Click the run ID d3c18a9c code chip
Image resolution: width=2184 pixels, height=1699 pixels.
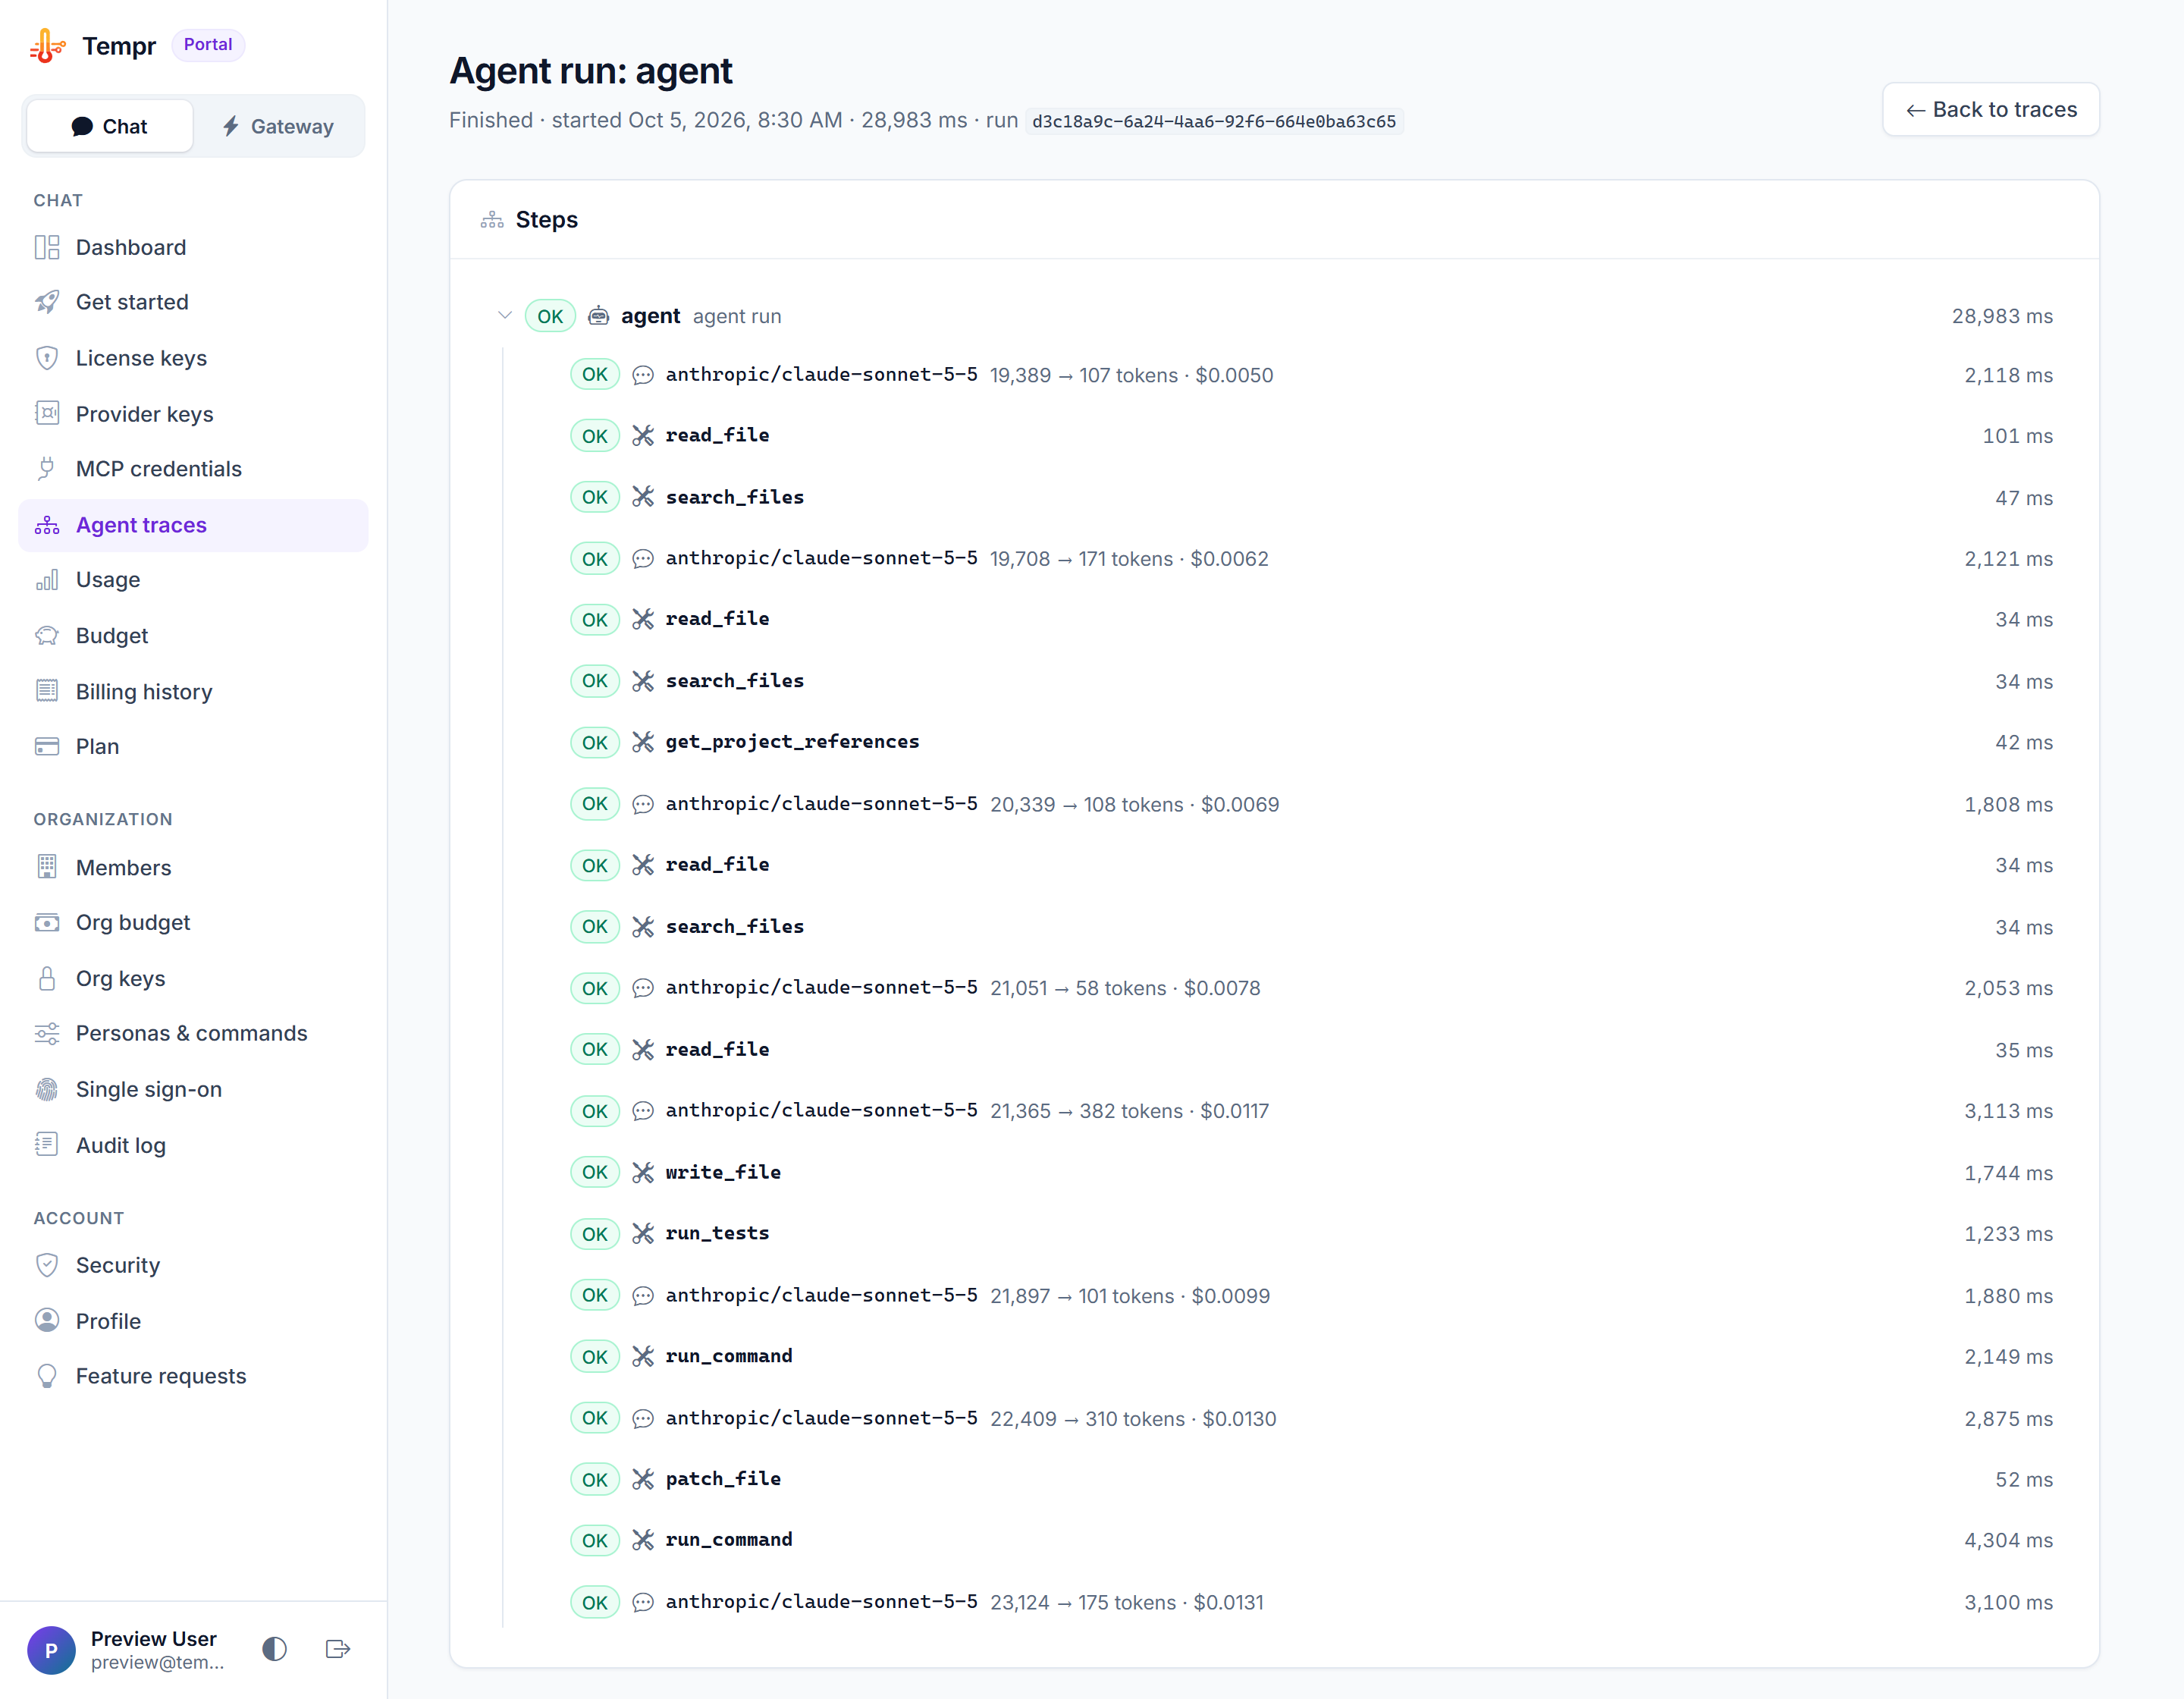[x=1214, y=121]
